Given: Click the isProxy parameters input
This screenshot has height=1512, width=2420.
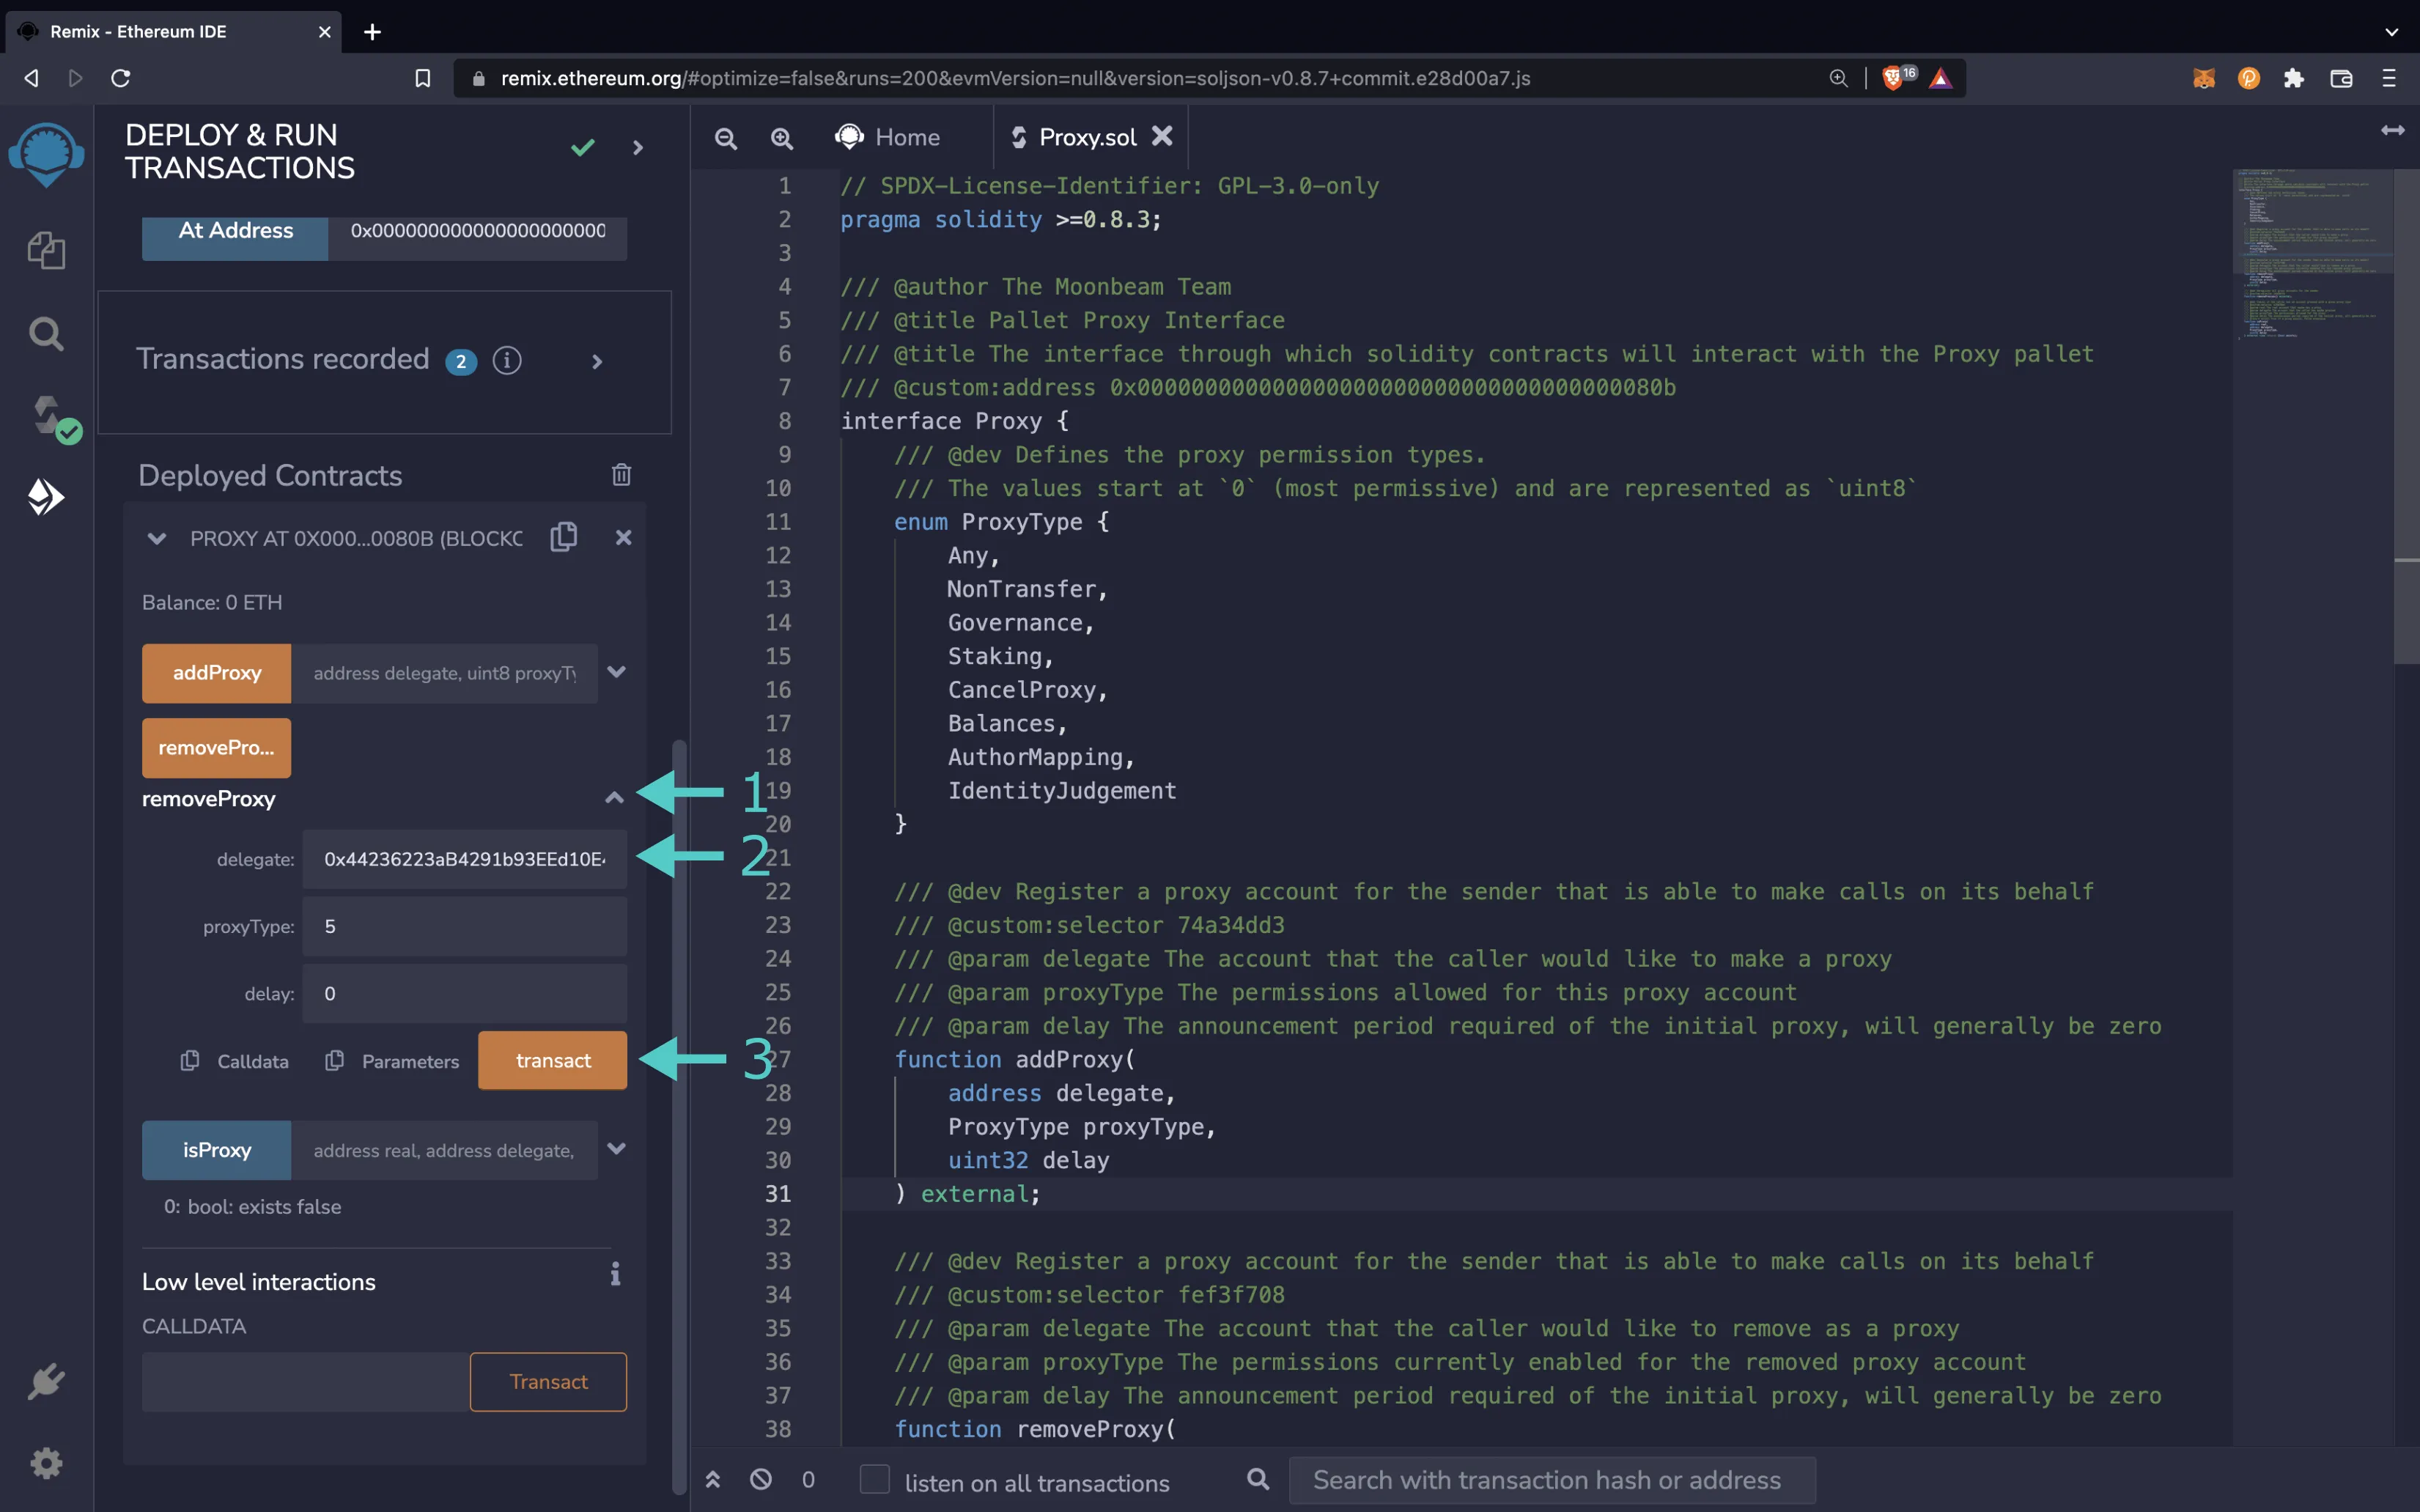Looking at the screenshot, I should coord(445,1150).
